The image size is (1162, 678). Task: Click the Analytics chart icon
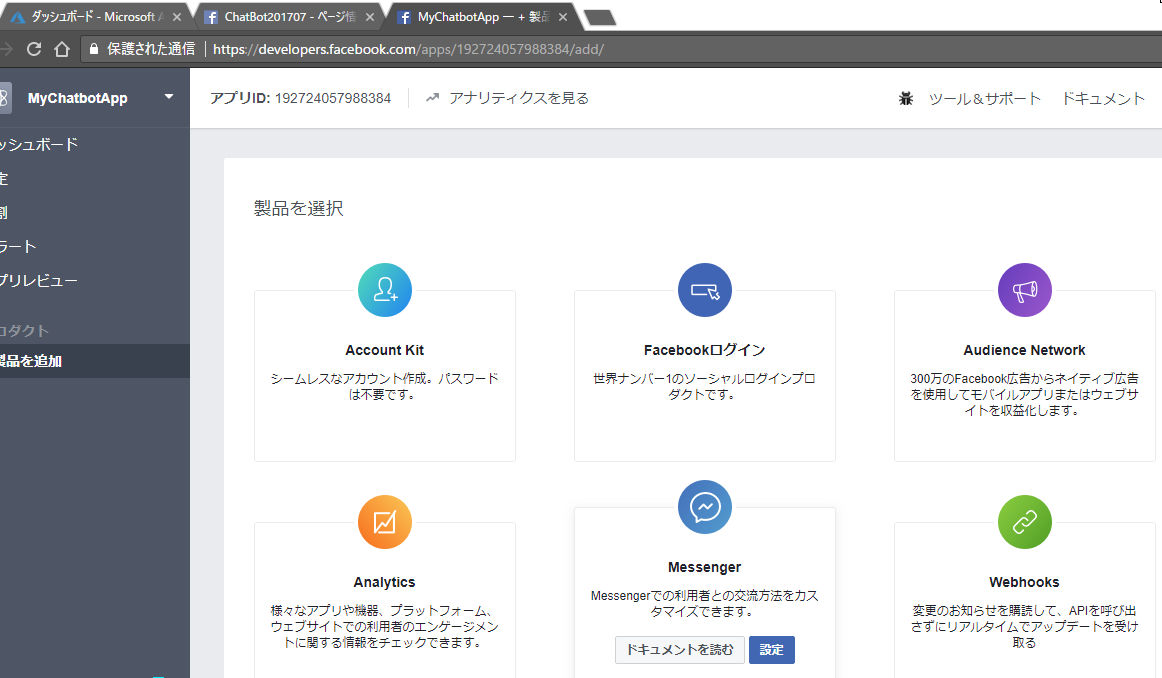tap(385, 522)
